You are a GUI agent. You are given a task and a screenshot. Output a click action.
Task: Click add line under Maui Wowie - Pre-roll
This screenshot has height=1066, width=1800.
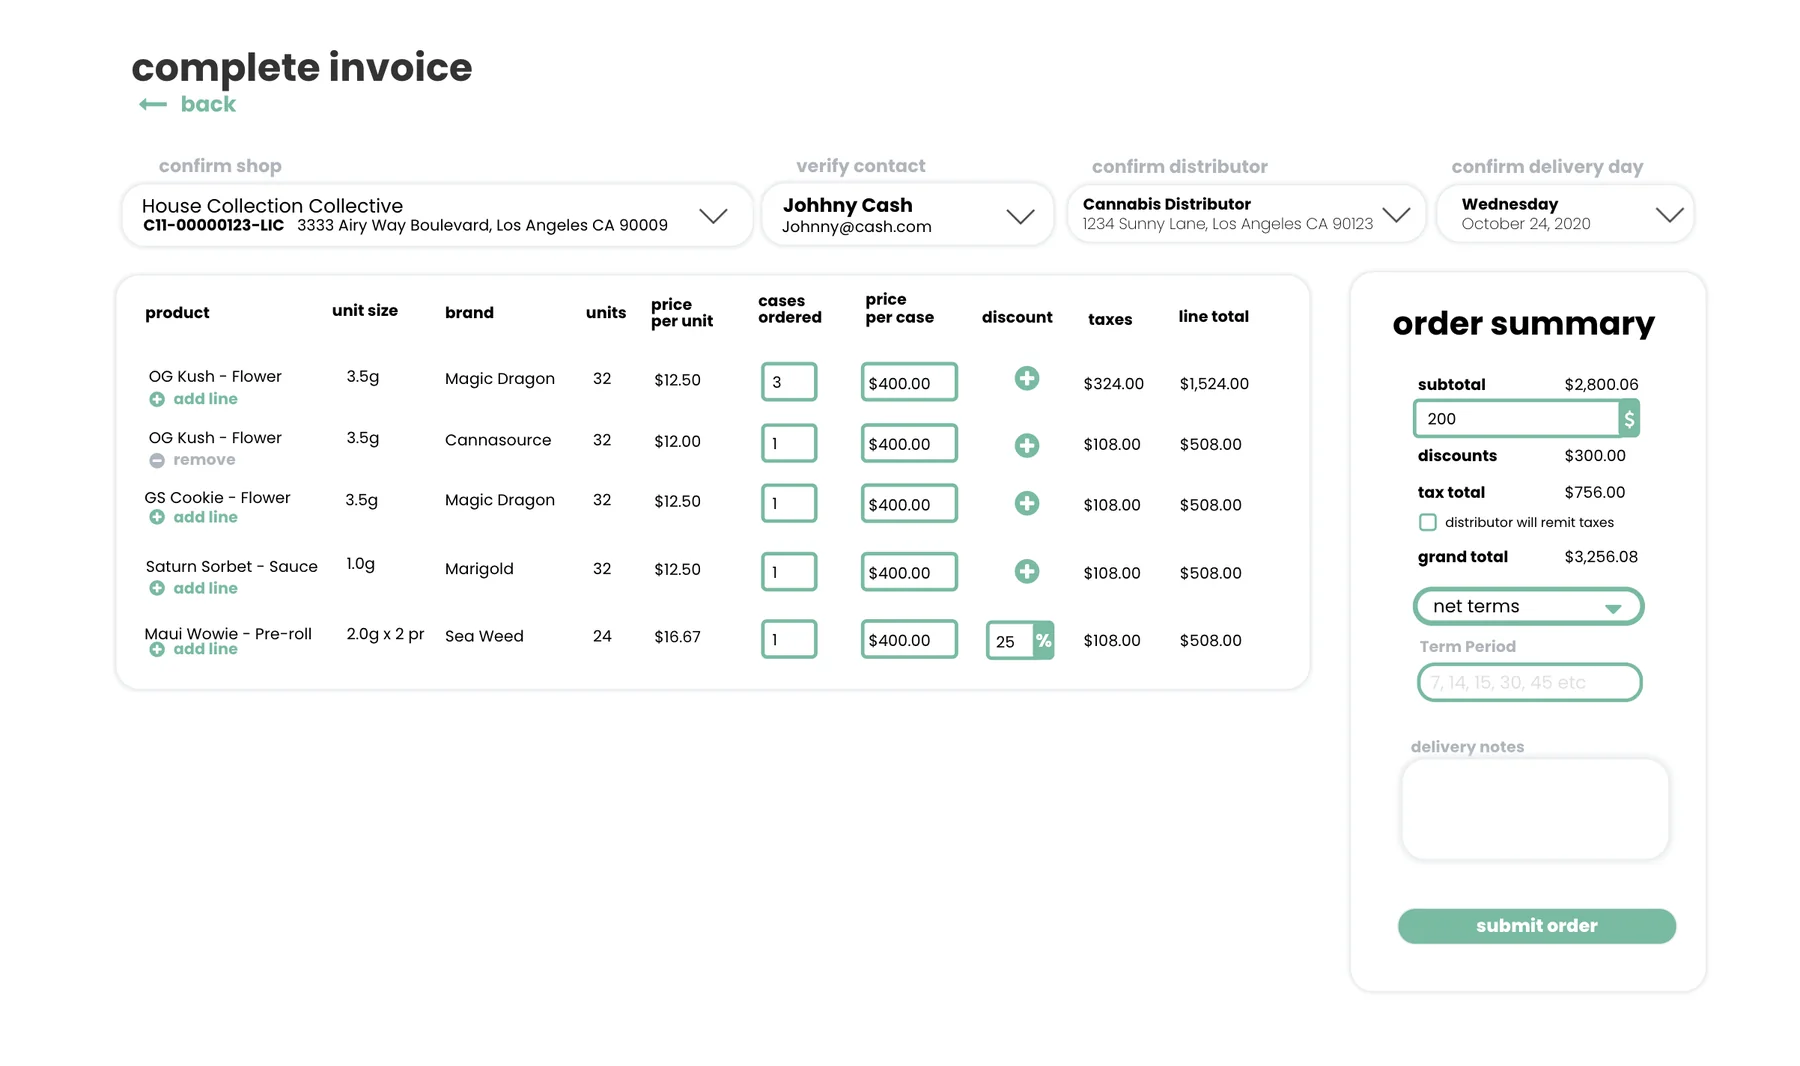click(194, 649)
